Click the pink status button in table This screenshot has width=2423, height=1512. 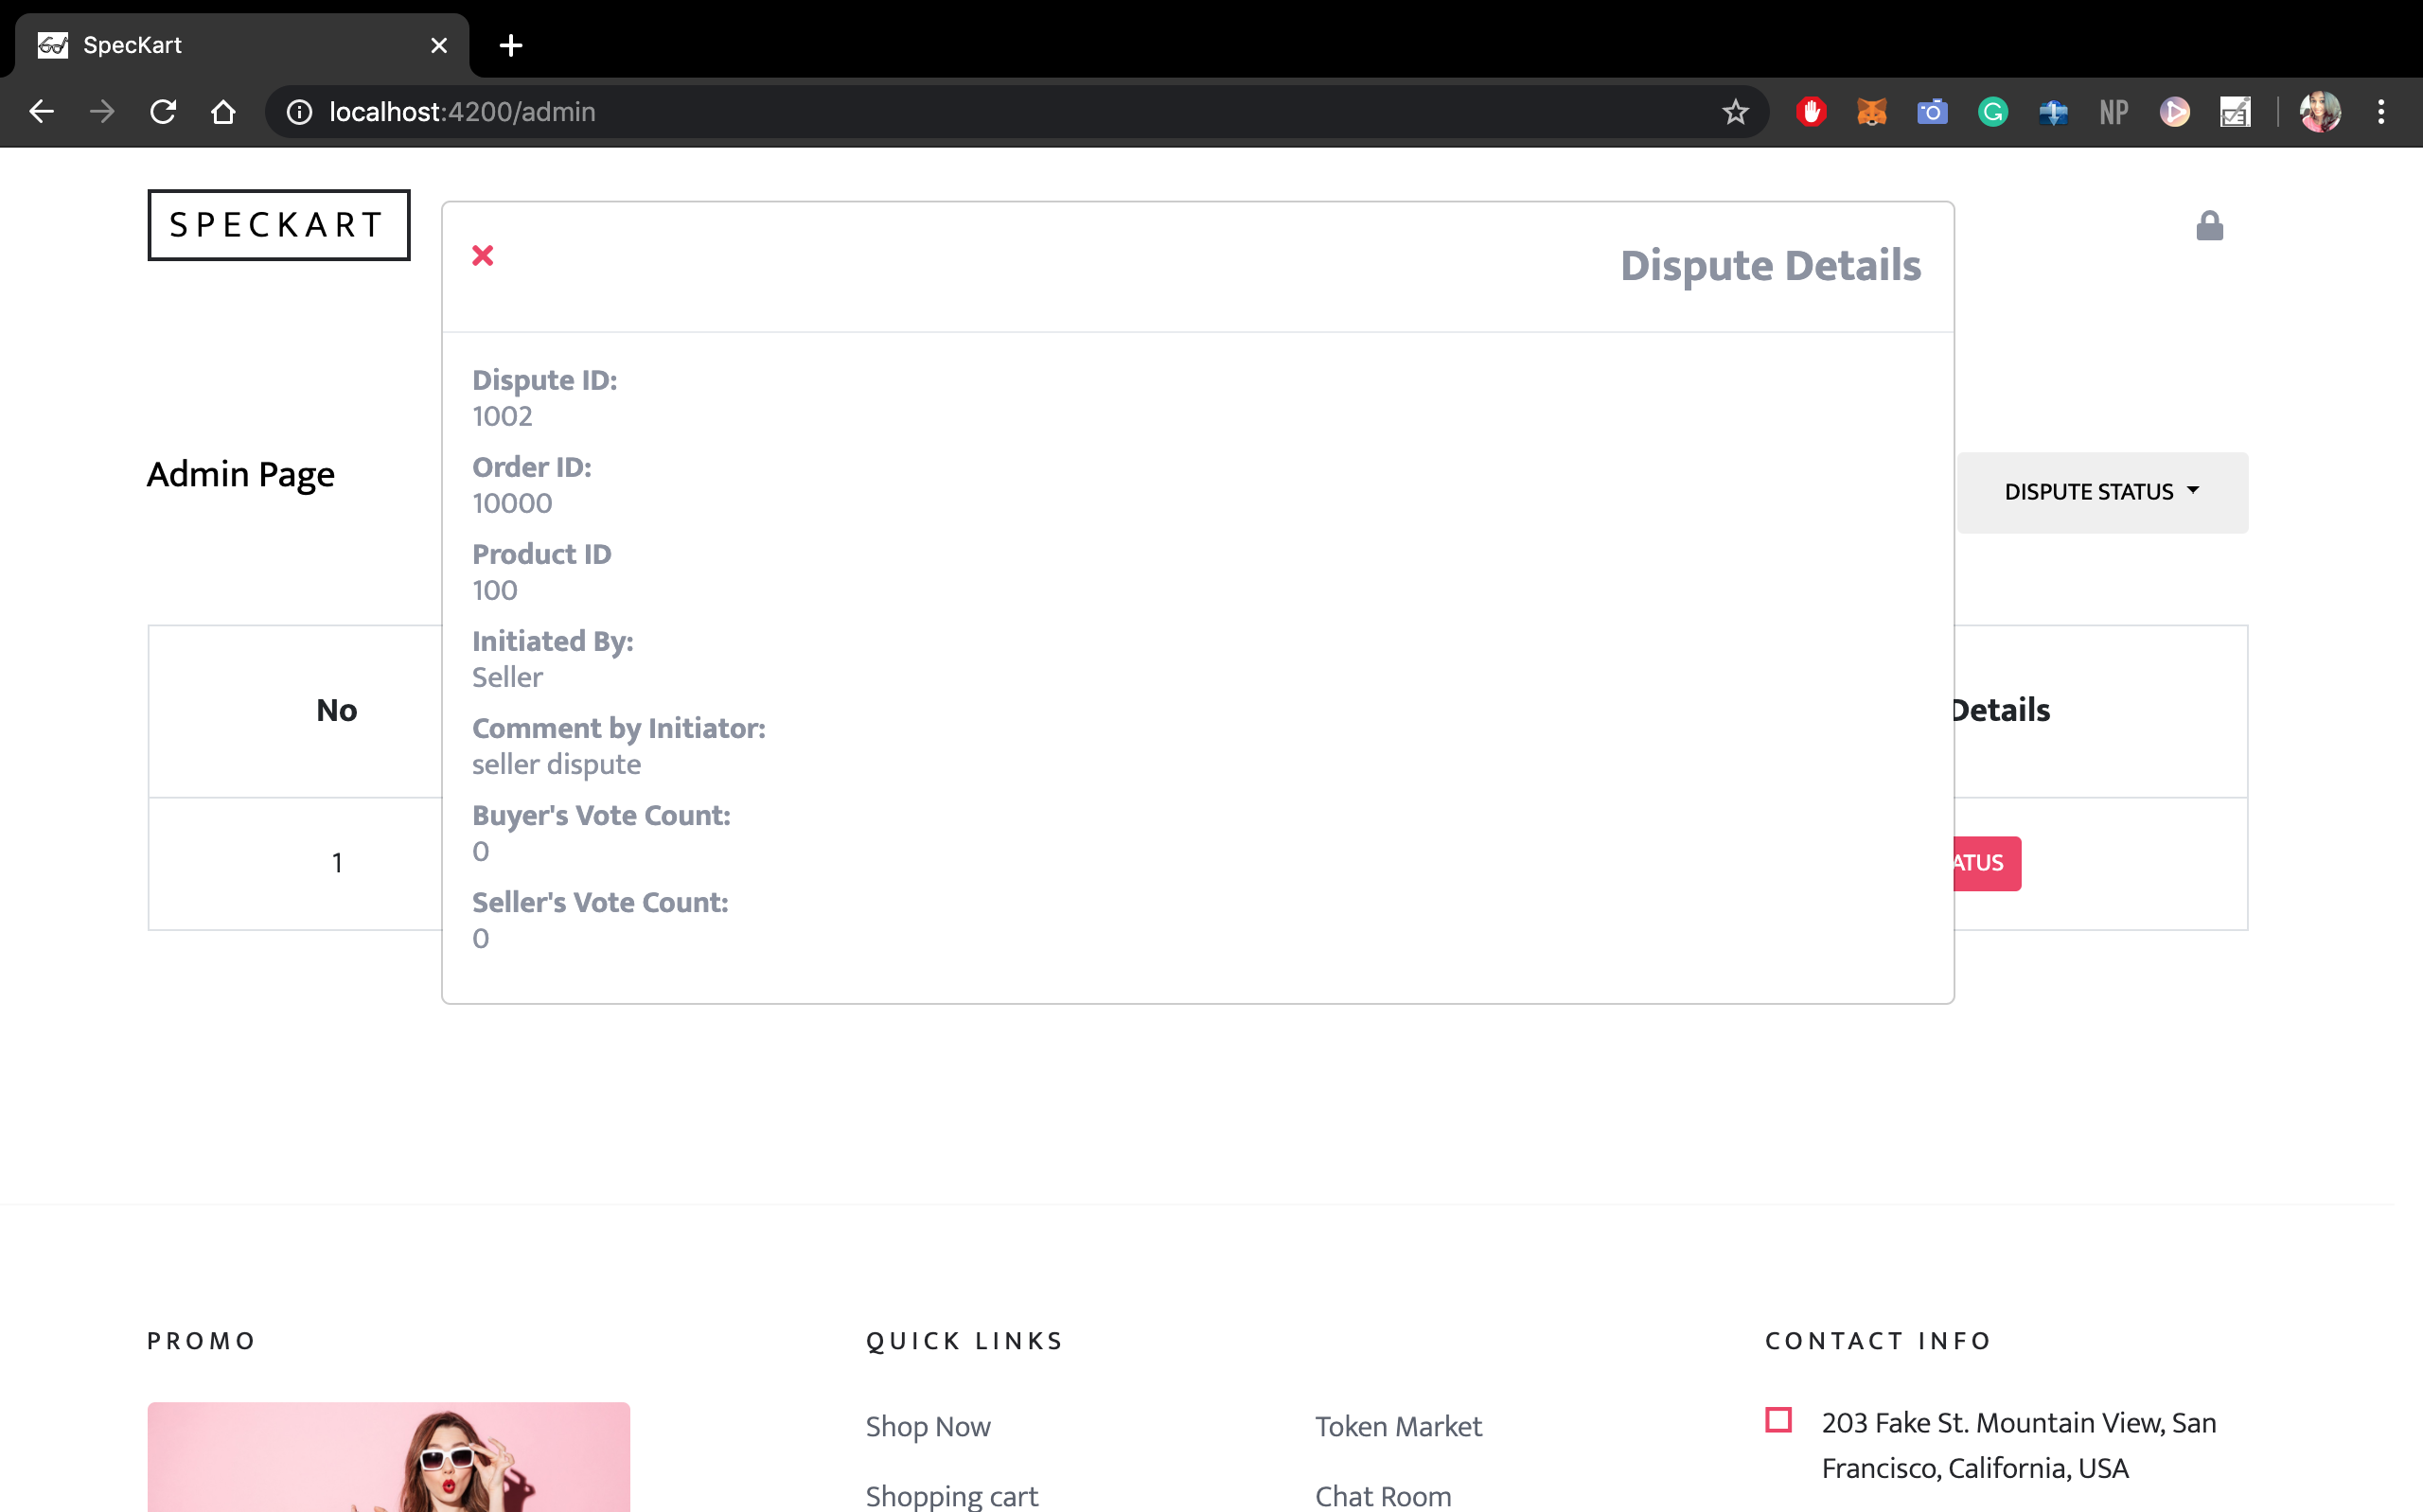[x=1985, y=863]
